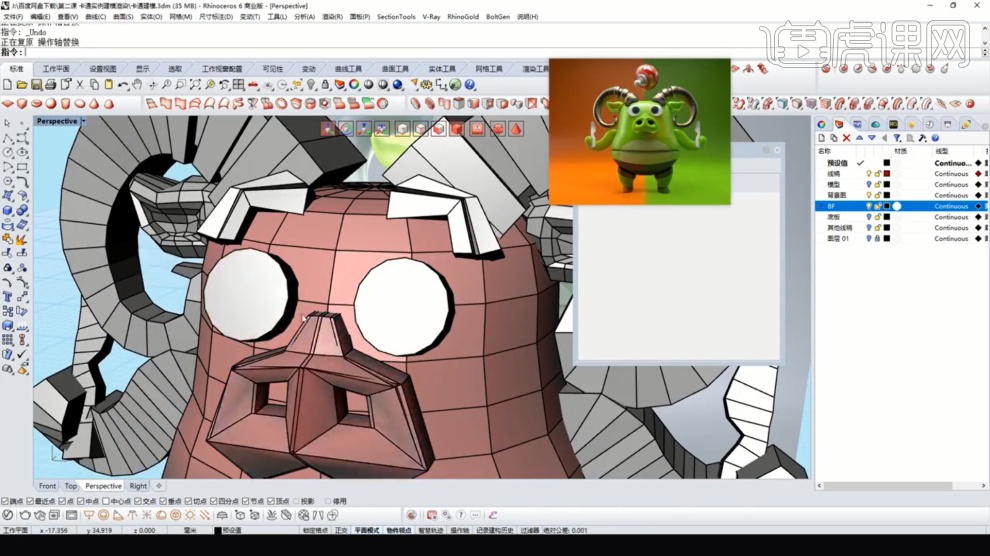Click new layer icon in panel
Image resolution: width=990 pixels, height=556 pixels.
click(x=821, y=138)
